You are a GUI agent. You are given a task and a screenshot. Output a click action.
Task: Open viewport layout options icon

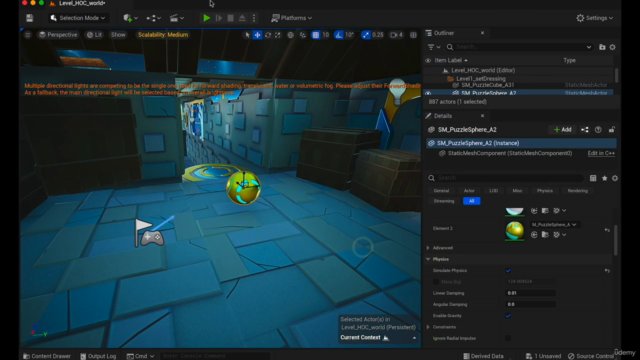(413, 35)
